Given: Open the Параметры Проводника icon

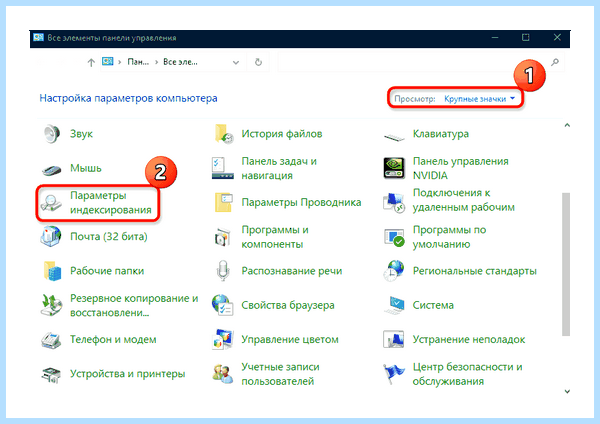Looking at the screenshot, I should point(223,202).
